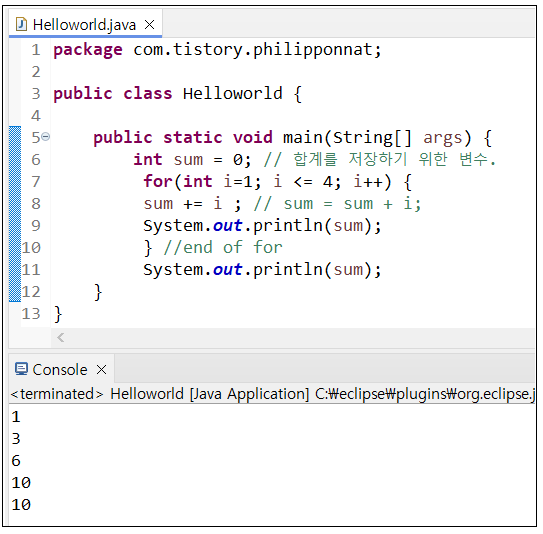Place cursor on 'int sum = 0;' statement
This screenshot has width=543, height=534.
tap(193, 160)
